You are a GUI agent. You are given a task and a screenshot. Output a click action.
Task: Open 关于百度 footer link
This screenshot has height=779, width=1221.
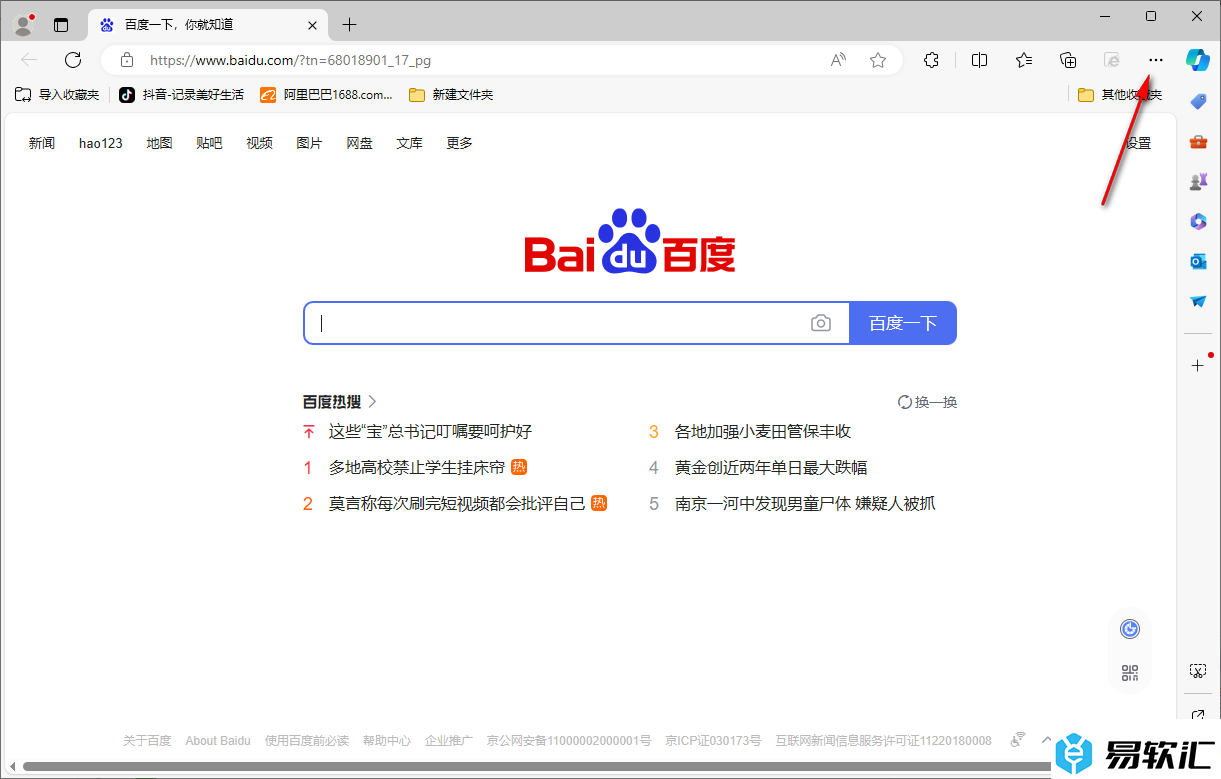pos(147,741)
